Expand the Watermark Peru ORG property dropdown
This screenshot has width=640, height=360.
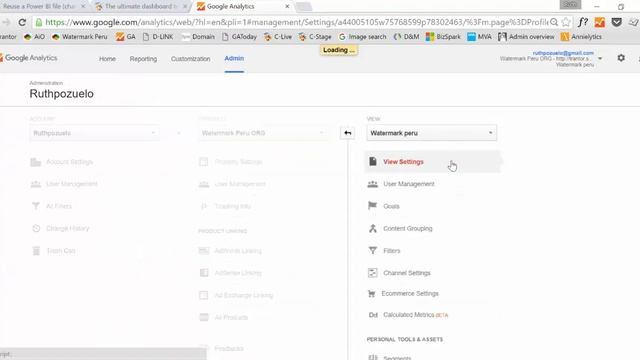click(262, 133)
